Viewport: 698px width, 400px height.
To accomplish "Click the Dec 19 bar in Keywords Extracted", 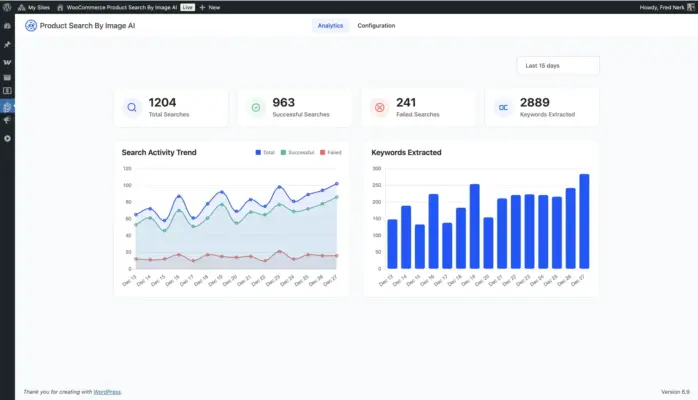I will coord(475,226).
